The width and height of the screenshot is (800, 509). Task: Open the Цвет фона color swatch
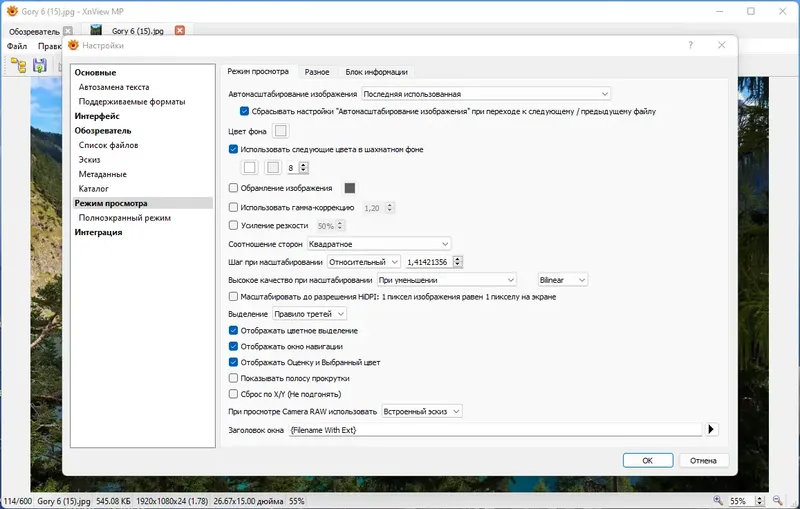[x=281, y=131]
